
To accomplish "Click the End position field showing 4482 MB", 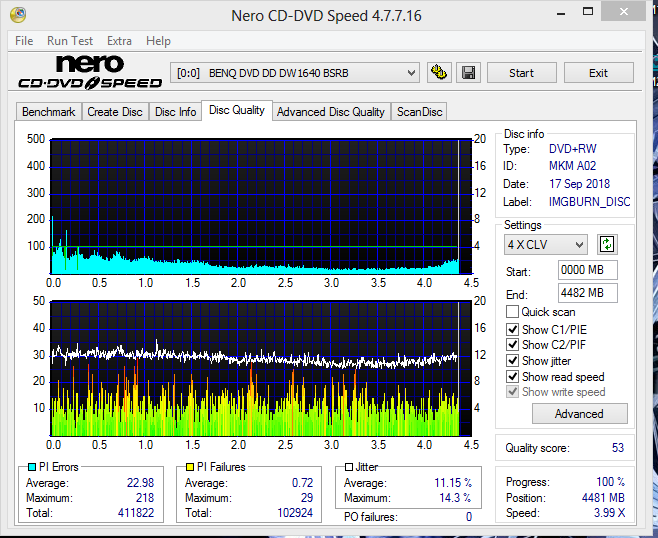I will (x=588, y=293).
